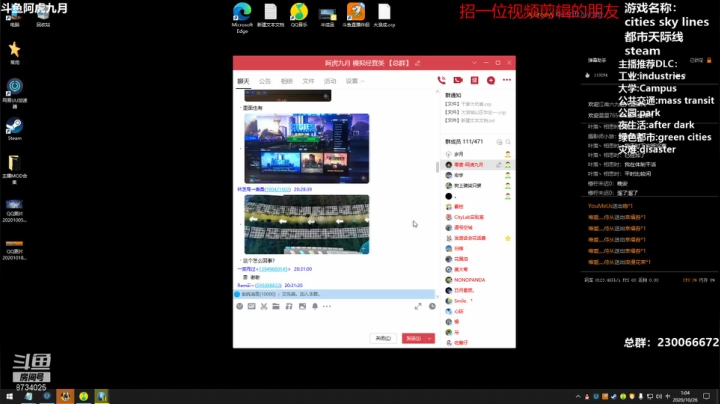720x404 pixels.
Task: Click the red add-members chat icon
Action: tap(491, 80)
